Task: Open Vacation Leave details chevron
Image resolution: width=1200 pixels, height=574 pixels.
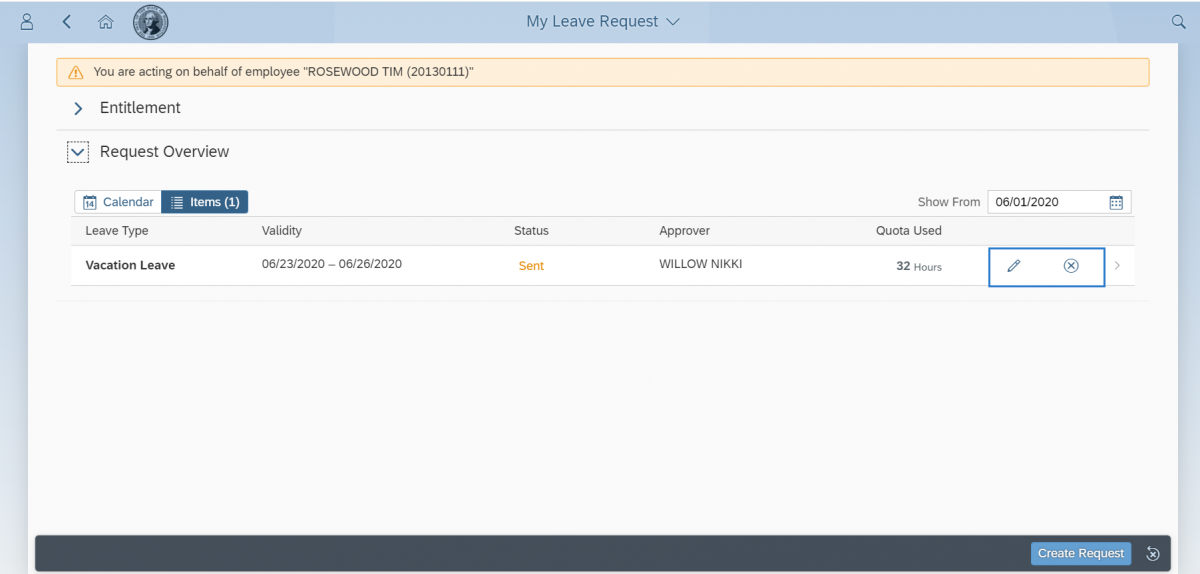Action: tap(1117, 266)
